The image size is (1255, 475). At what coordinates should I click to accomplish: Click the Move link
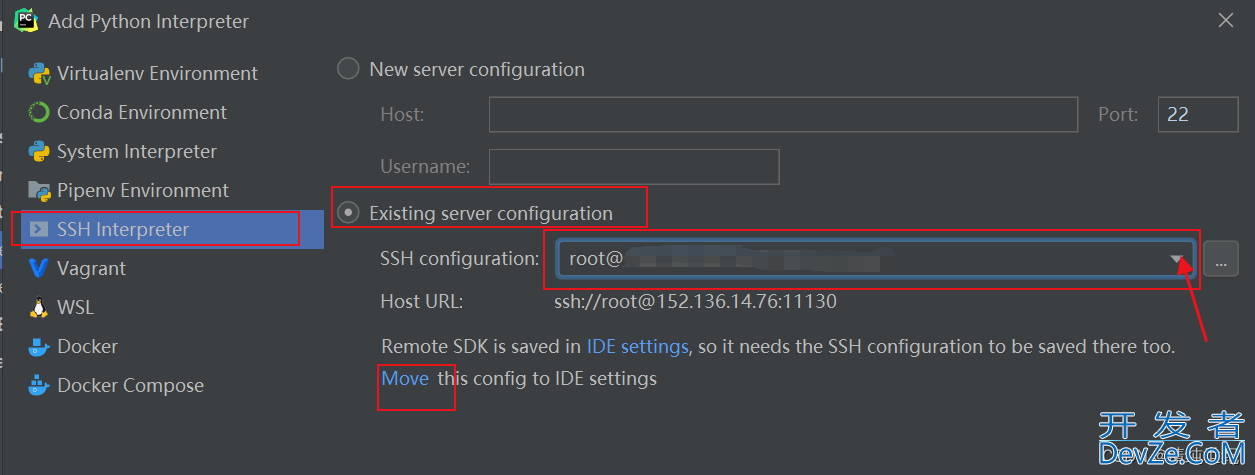(x=405, y=379)
